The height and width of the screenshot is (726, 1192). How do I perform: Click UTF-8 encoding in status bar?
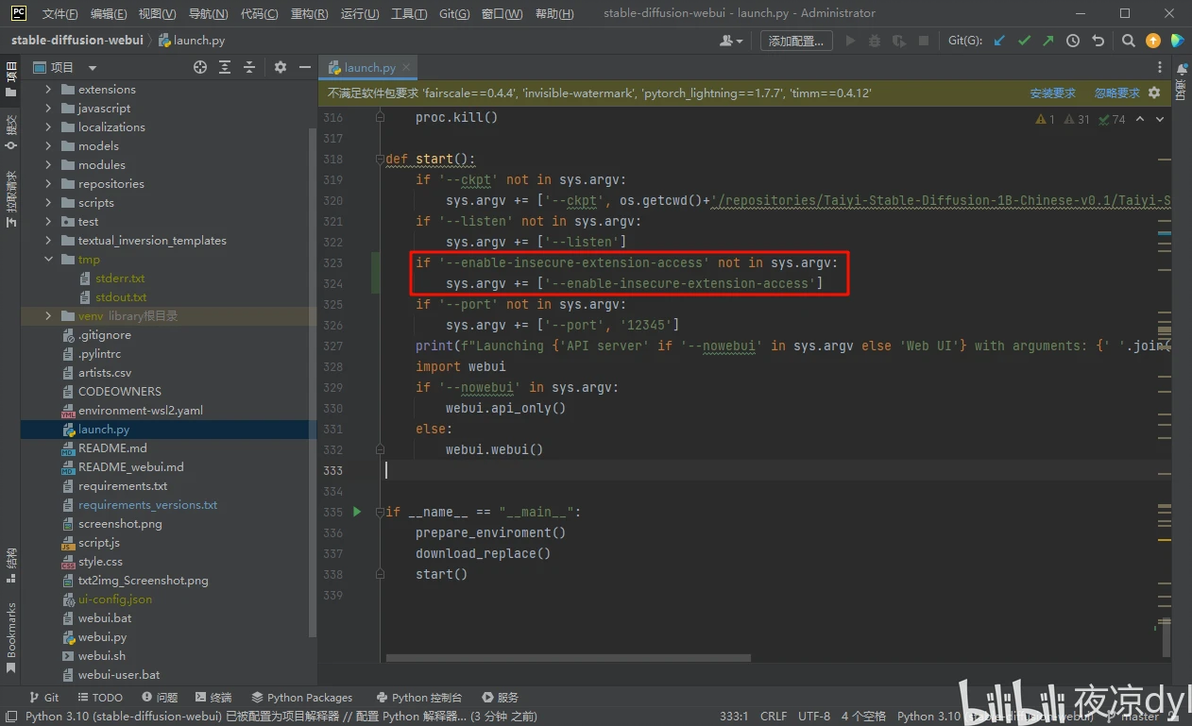pyautogui.click(x=813, y=716)
